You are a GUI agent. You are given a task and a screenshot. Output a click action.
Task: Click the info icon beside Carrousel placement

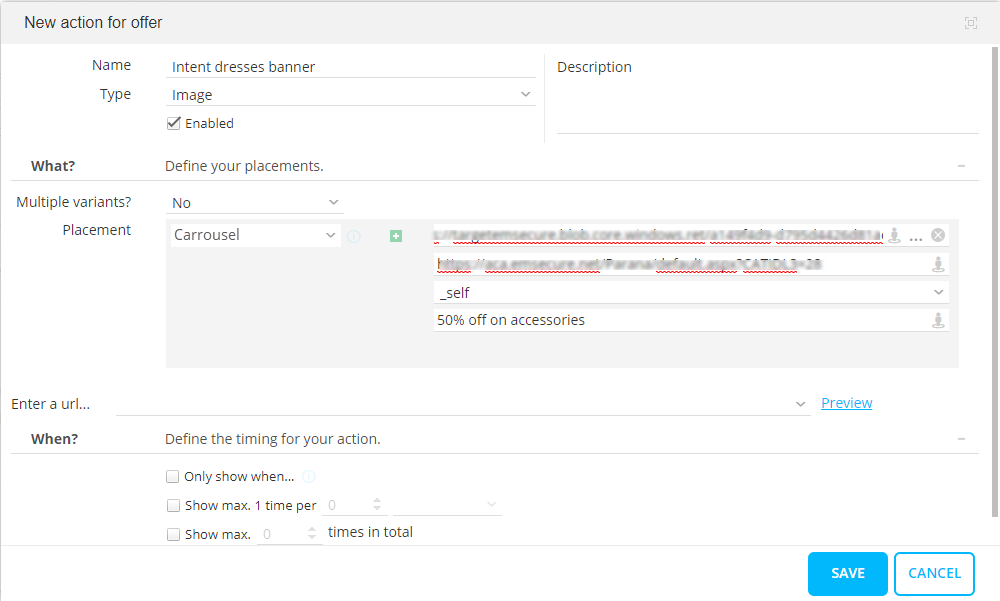[354, 236]
